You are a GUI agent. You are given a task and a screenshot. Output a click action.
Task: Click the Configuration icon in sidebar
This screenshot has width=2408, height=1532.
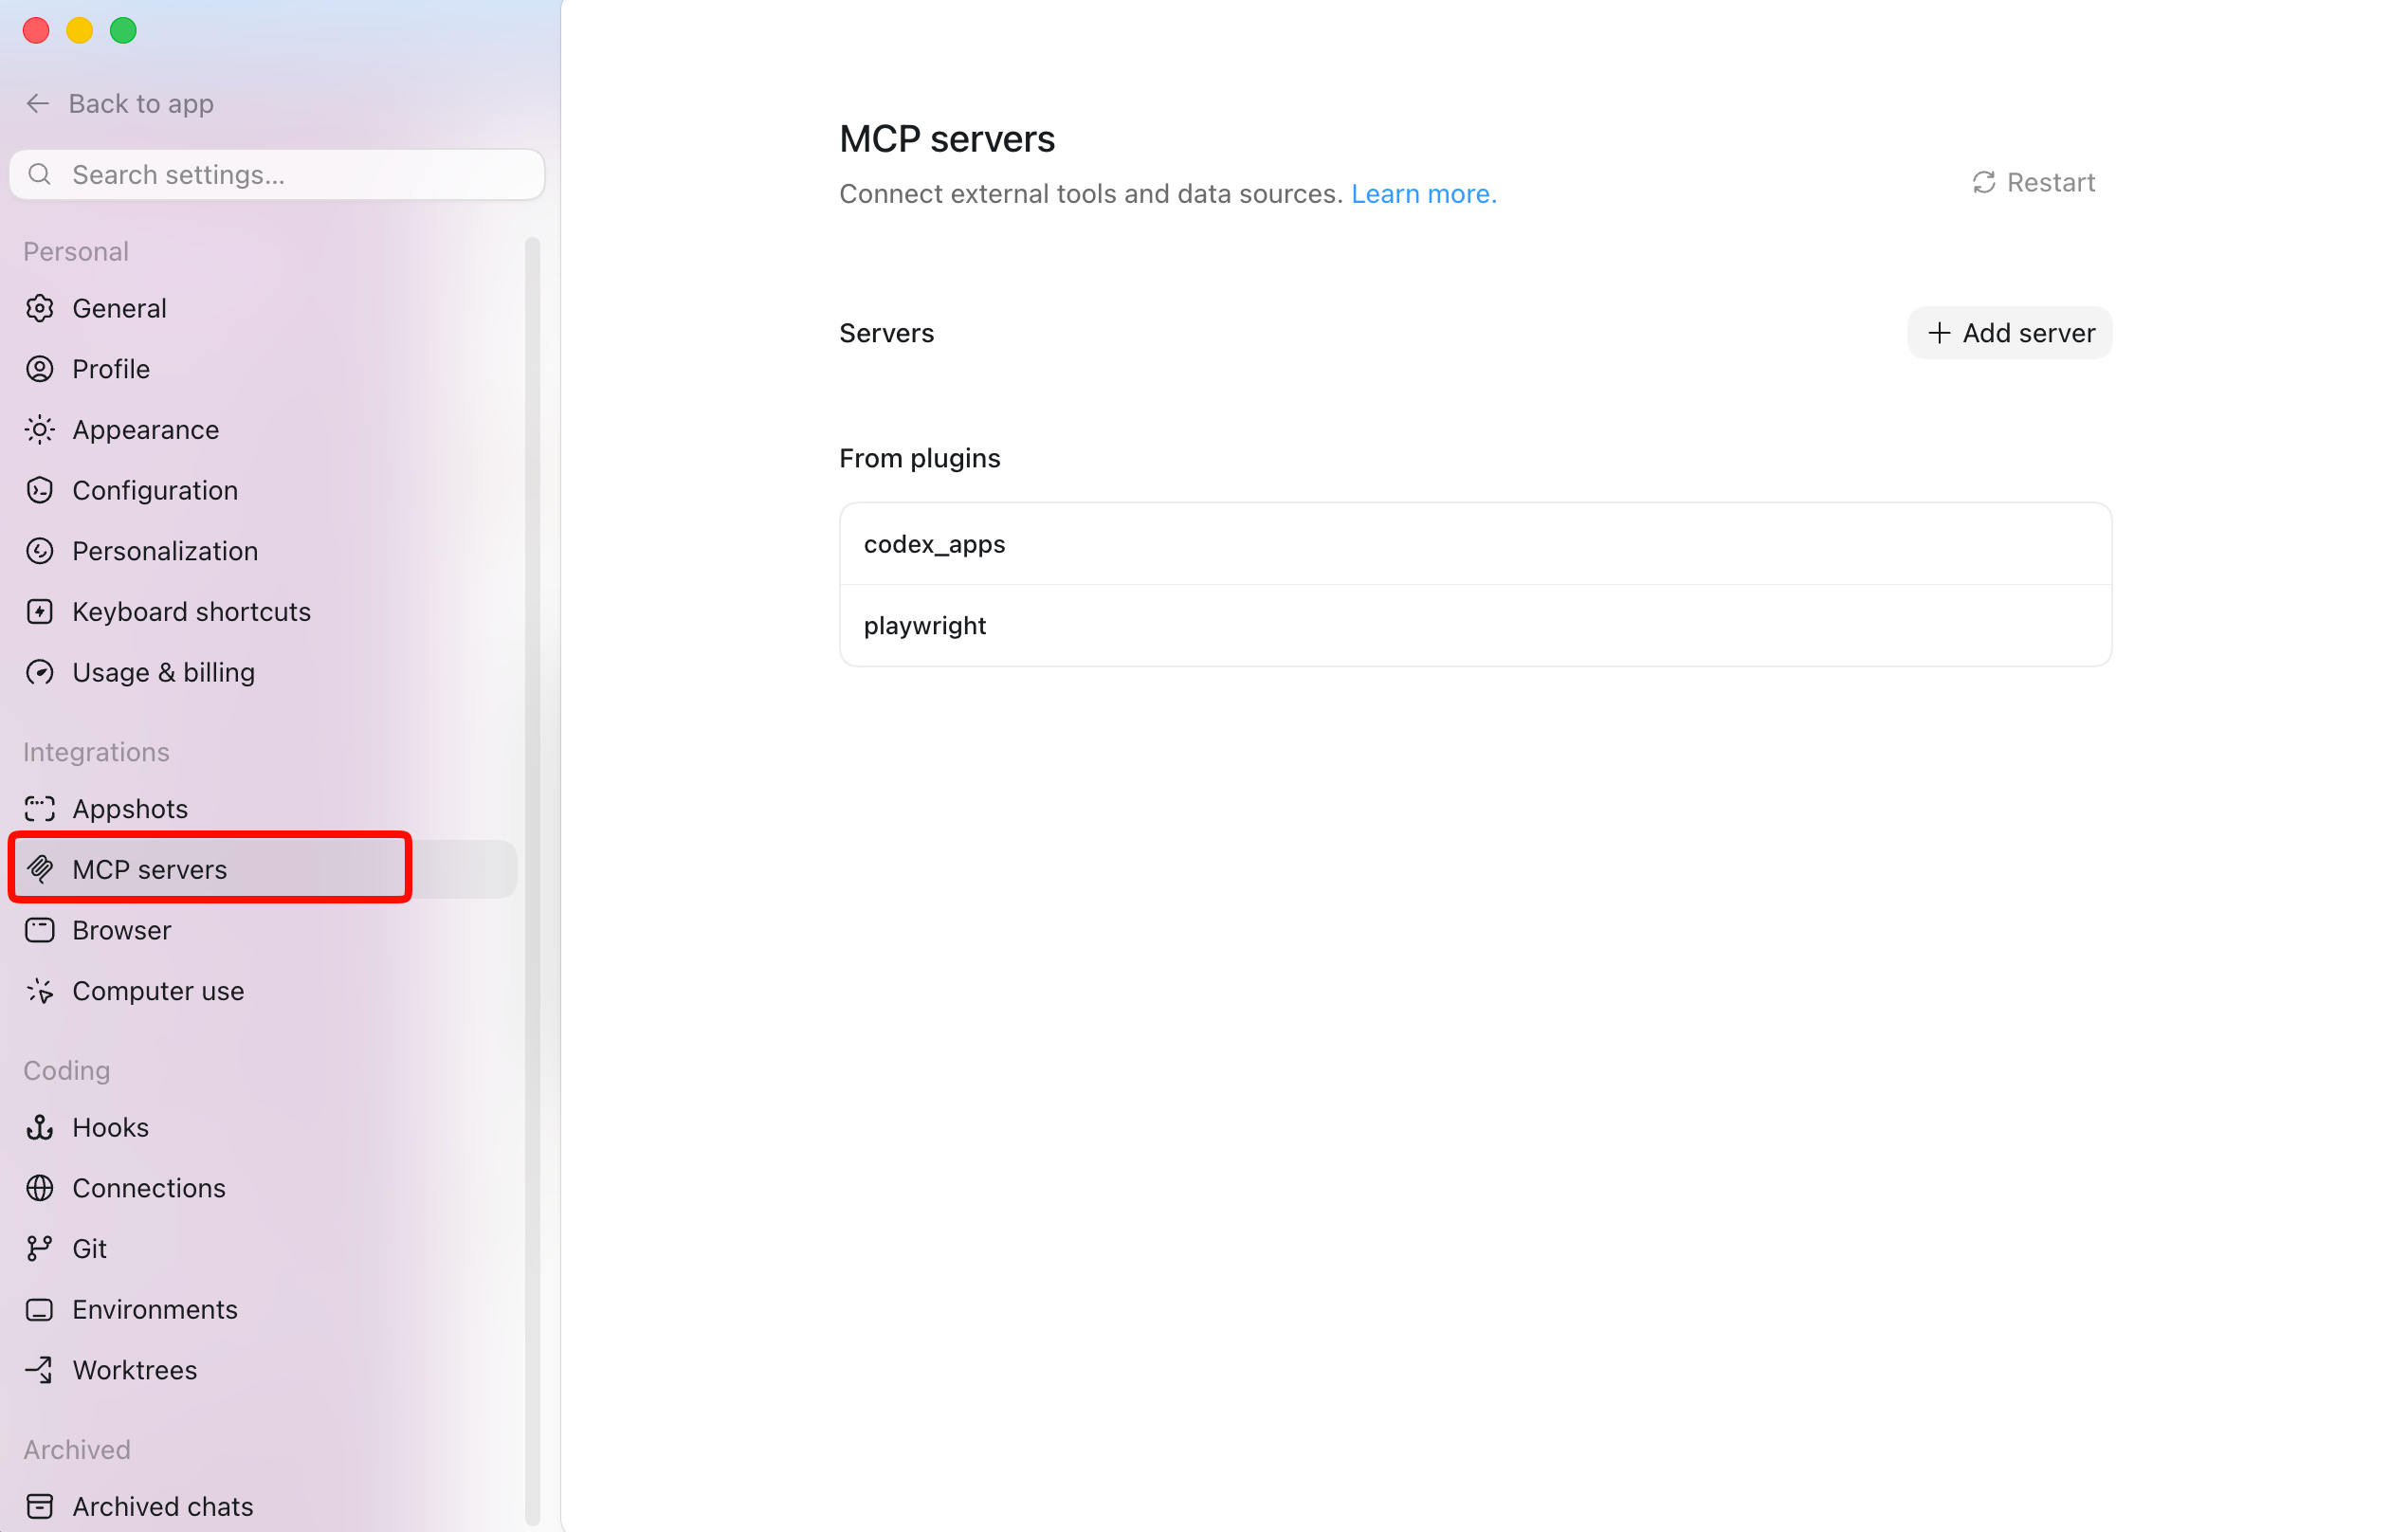click(x=40, y=490)
